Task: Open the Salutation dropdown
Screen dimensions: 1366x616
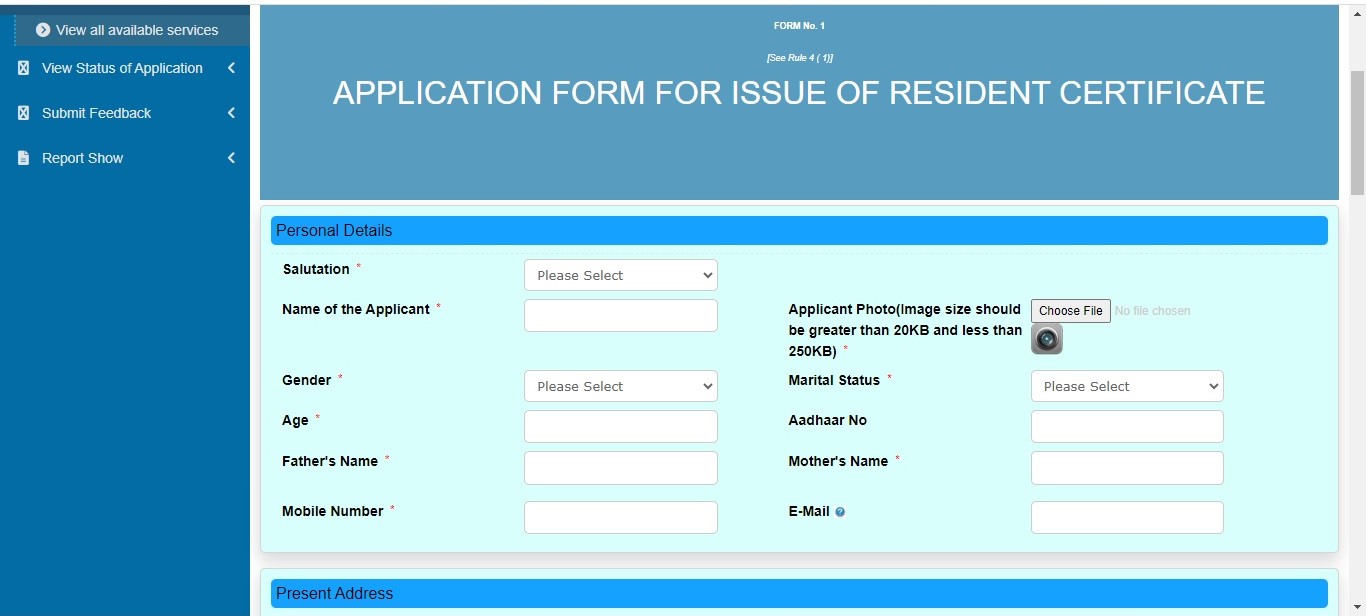Action: pos(620,275)
